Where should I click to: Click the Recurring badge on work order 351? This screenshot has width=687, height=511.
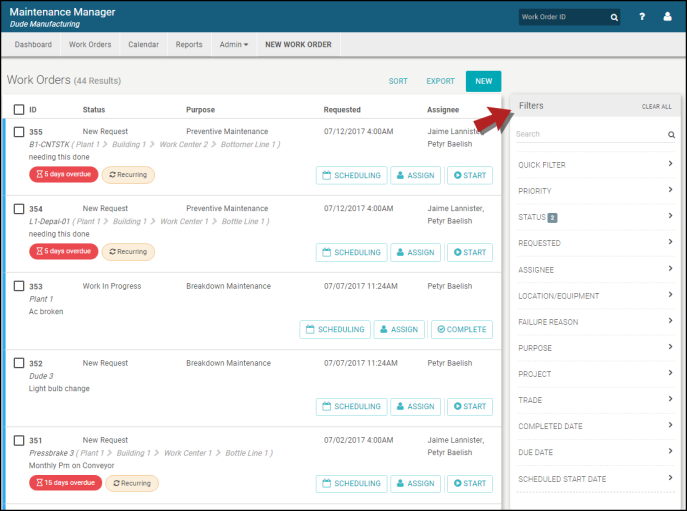point(132,483)
